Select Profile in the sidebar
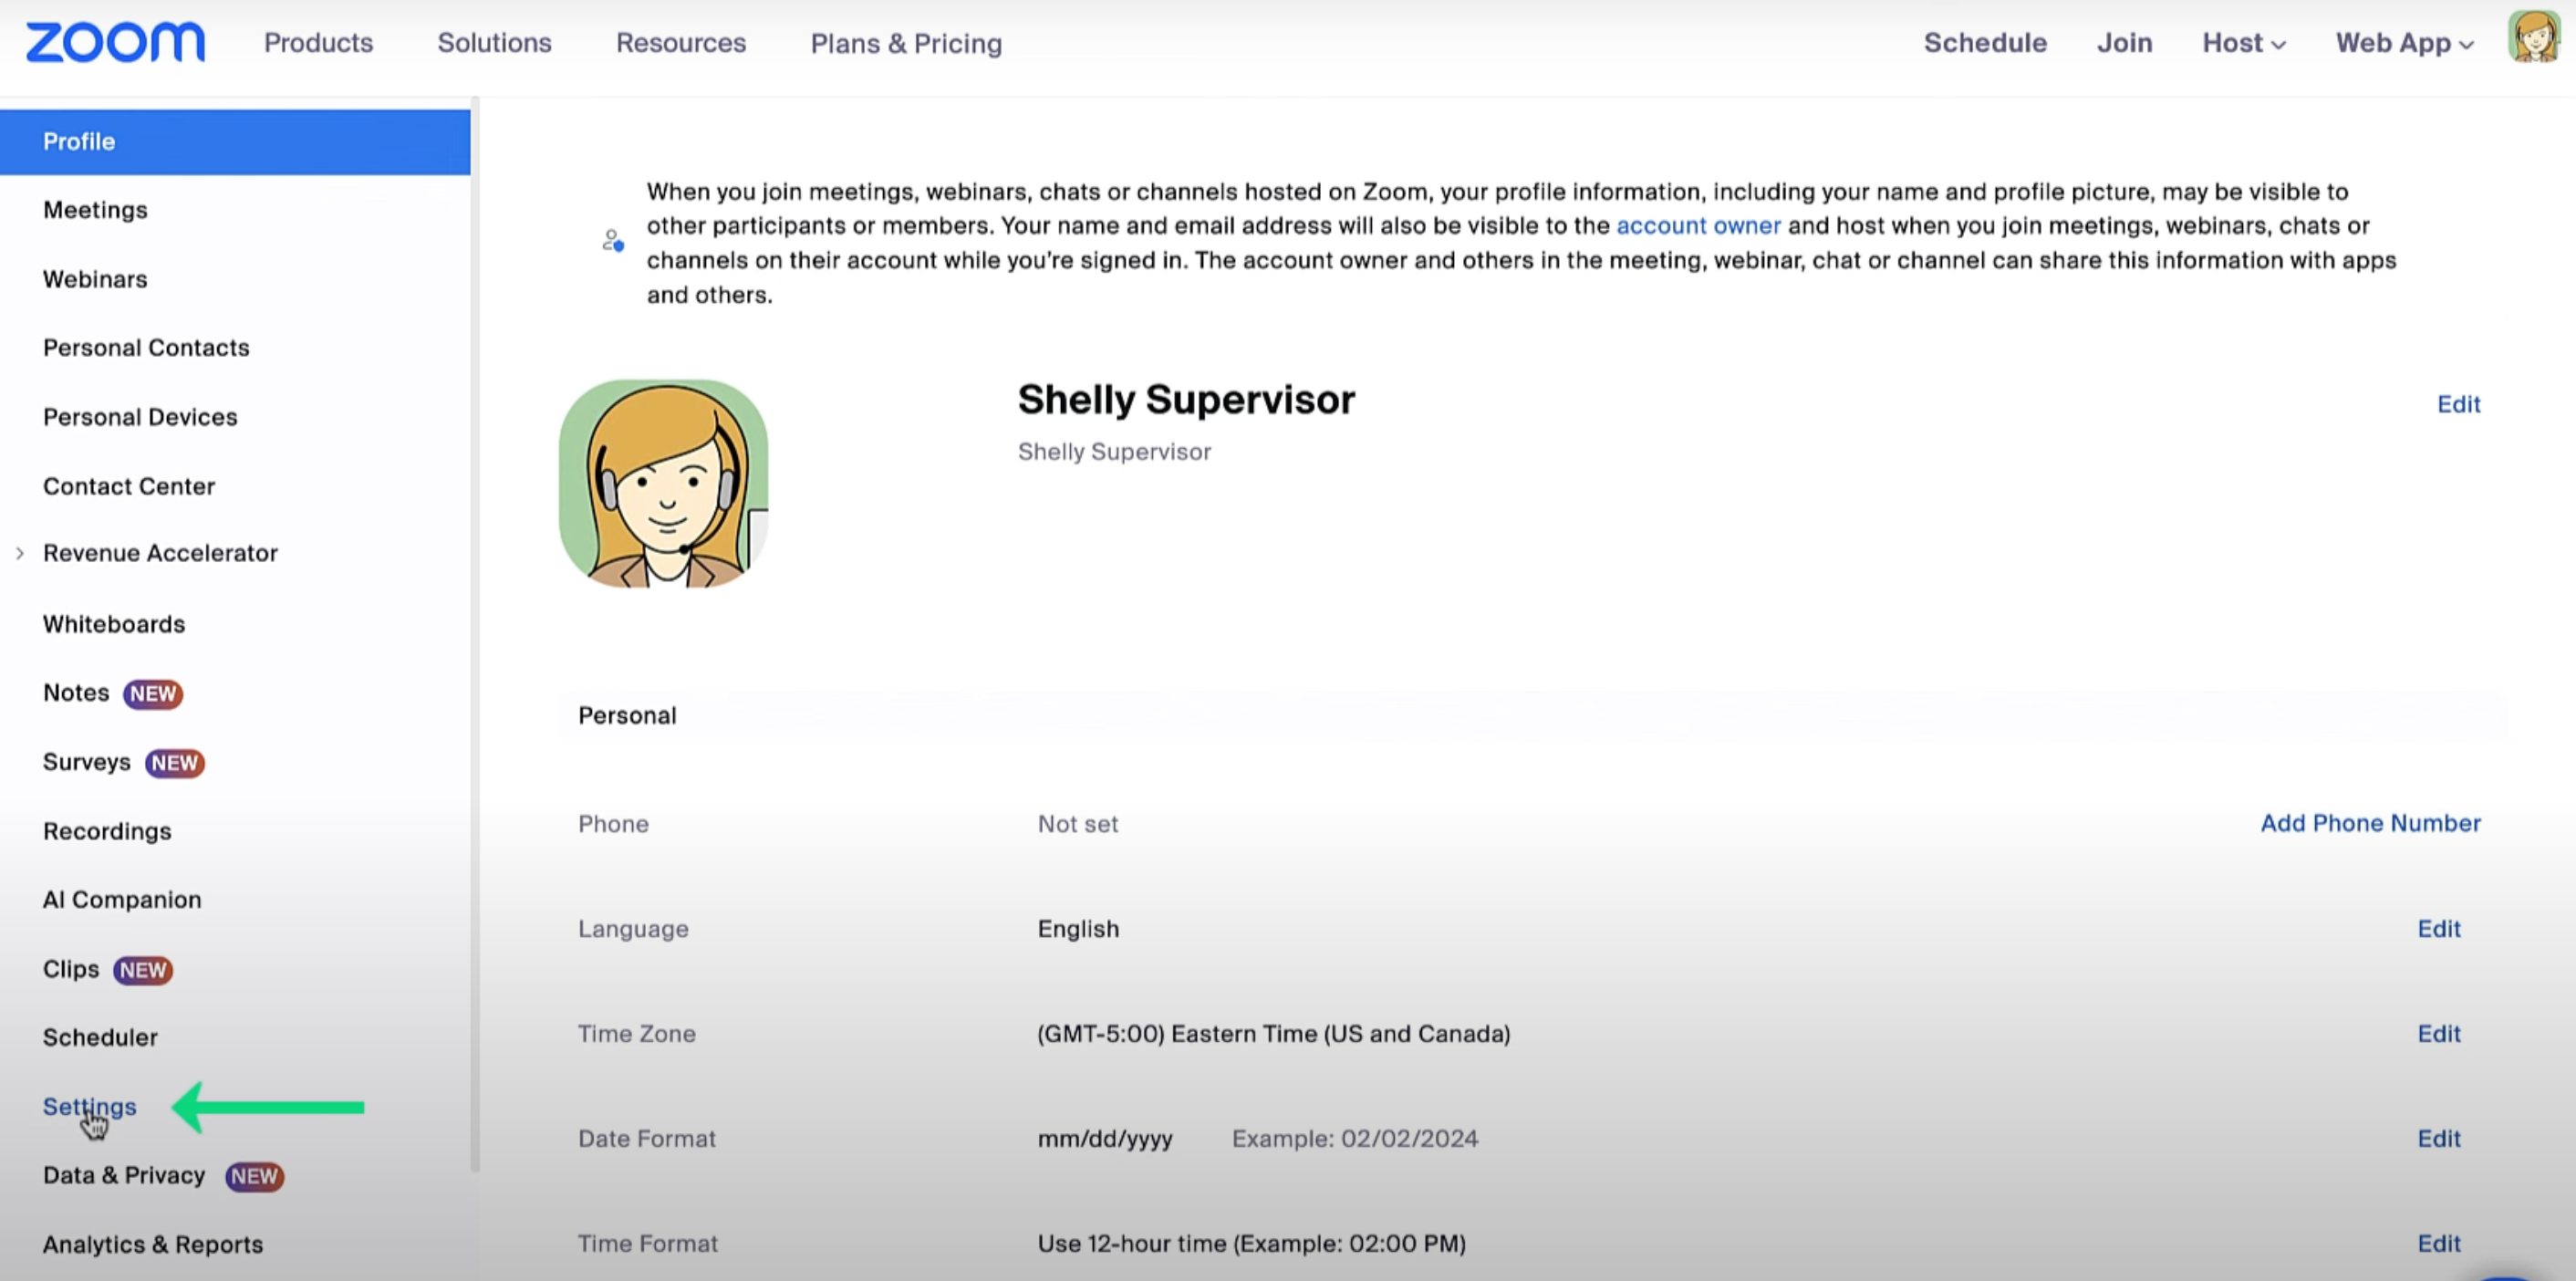 235,142
